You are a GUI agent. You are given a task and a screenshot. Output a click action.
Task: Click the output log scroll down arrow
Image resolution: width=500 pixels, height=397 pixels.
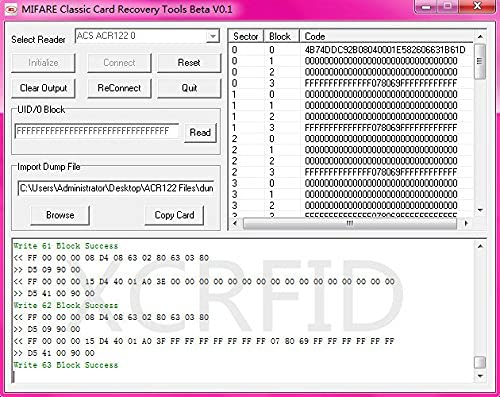[x=480, y=376]
